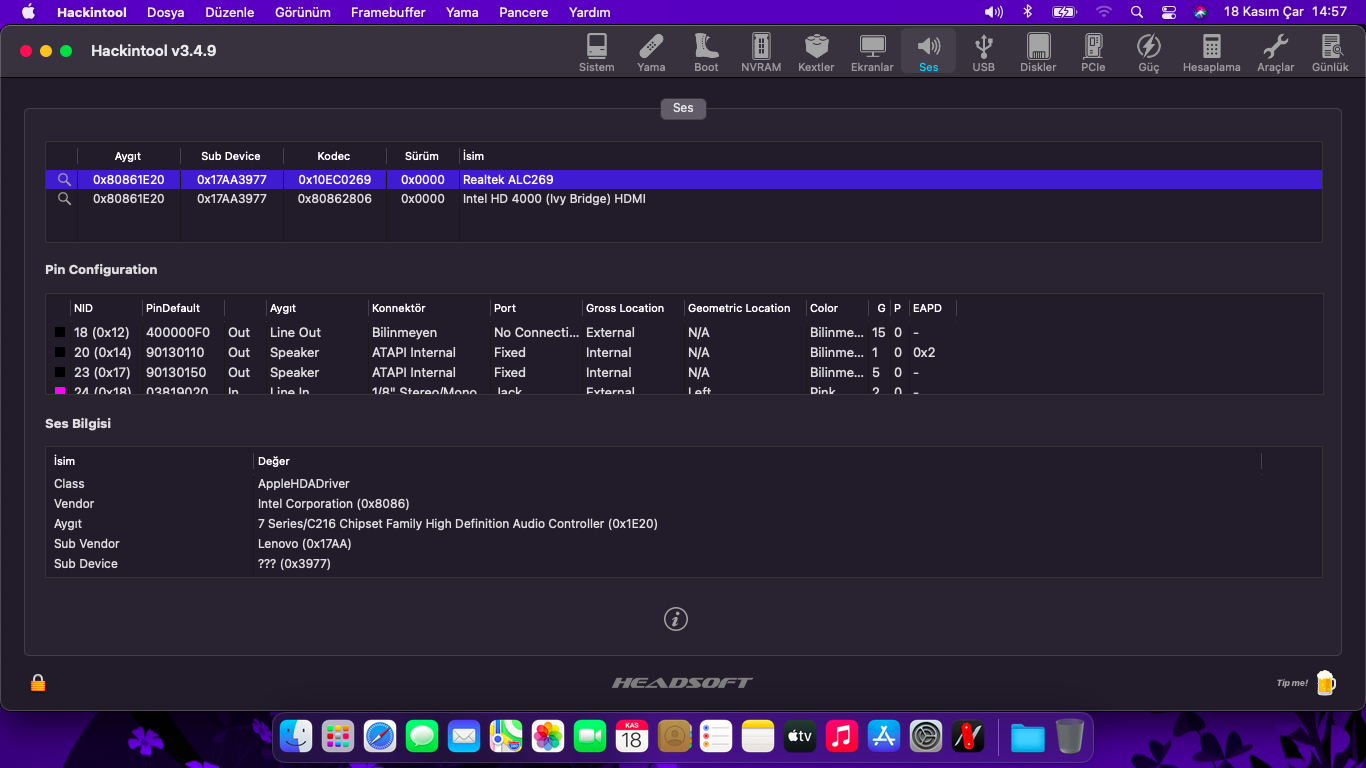The image size is (1366, 768).
Task: Sort by the Kodec column header
Action: 334,156
